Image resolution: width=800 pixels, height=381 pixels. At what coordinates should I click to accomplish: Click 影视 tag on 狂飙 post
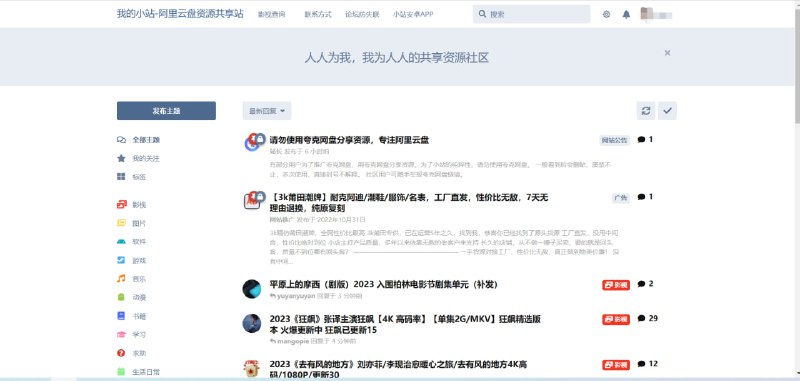[x=616, y=319]
